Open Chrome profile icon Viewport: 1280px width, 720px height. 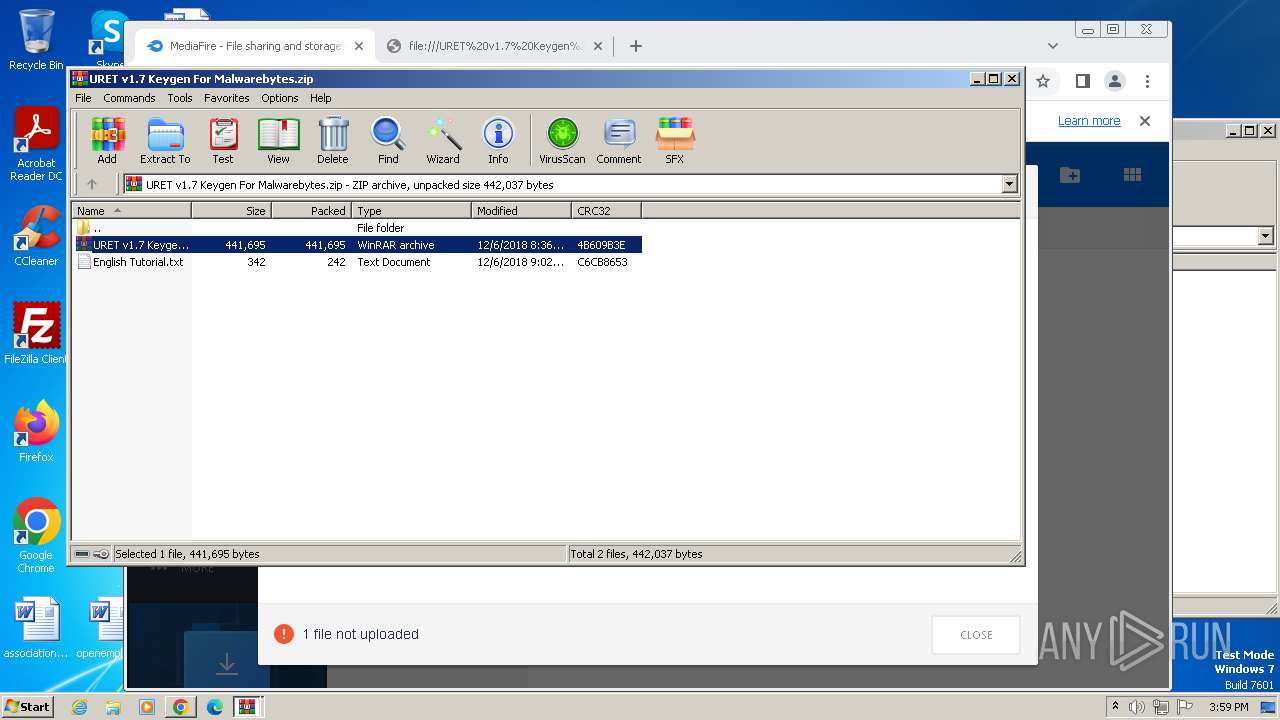[1115, 81]
